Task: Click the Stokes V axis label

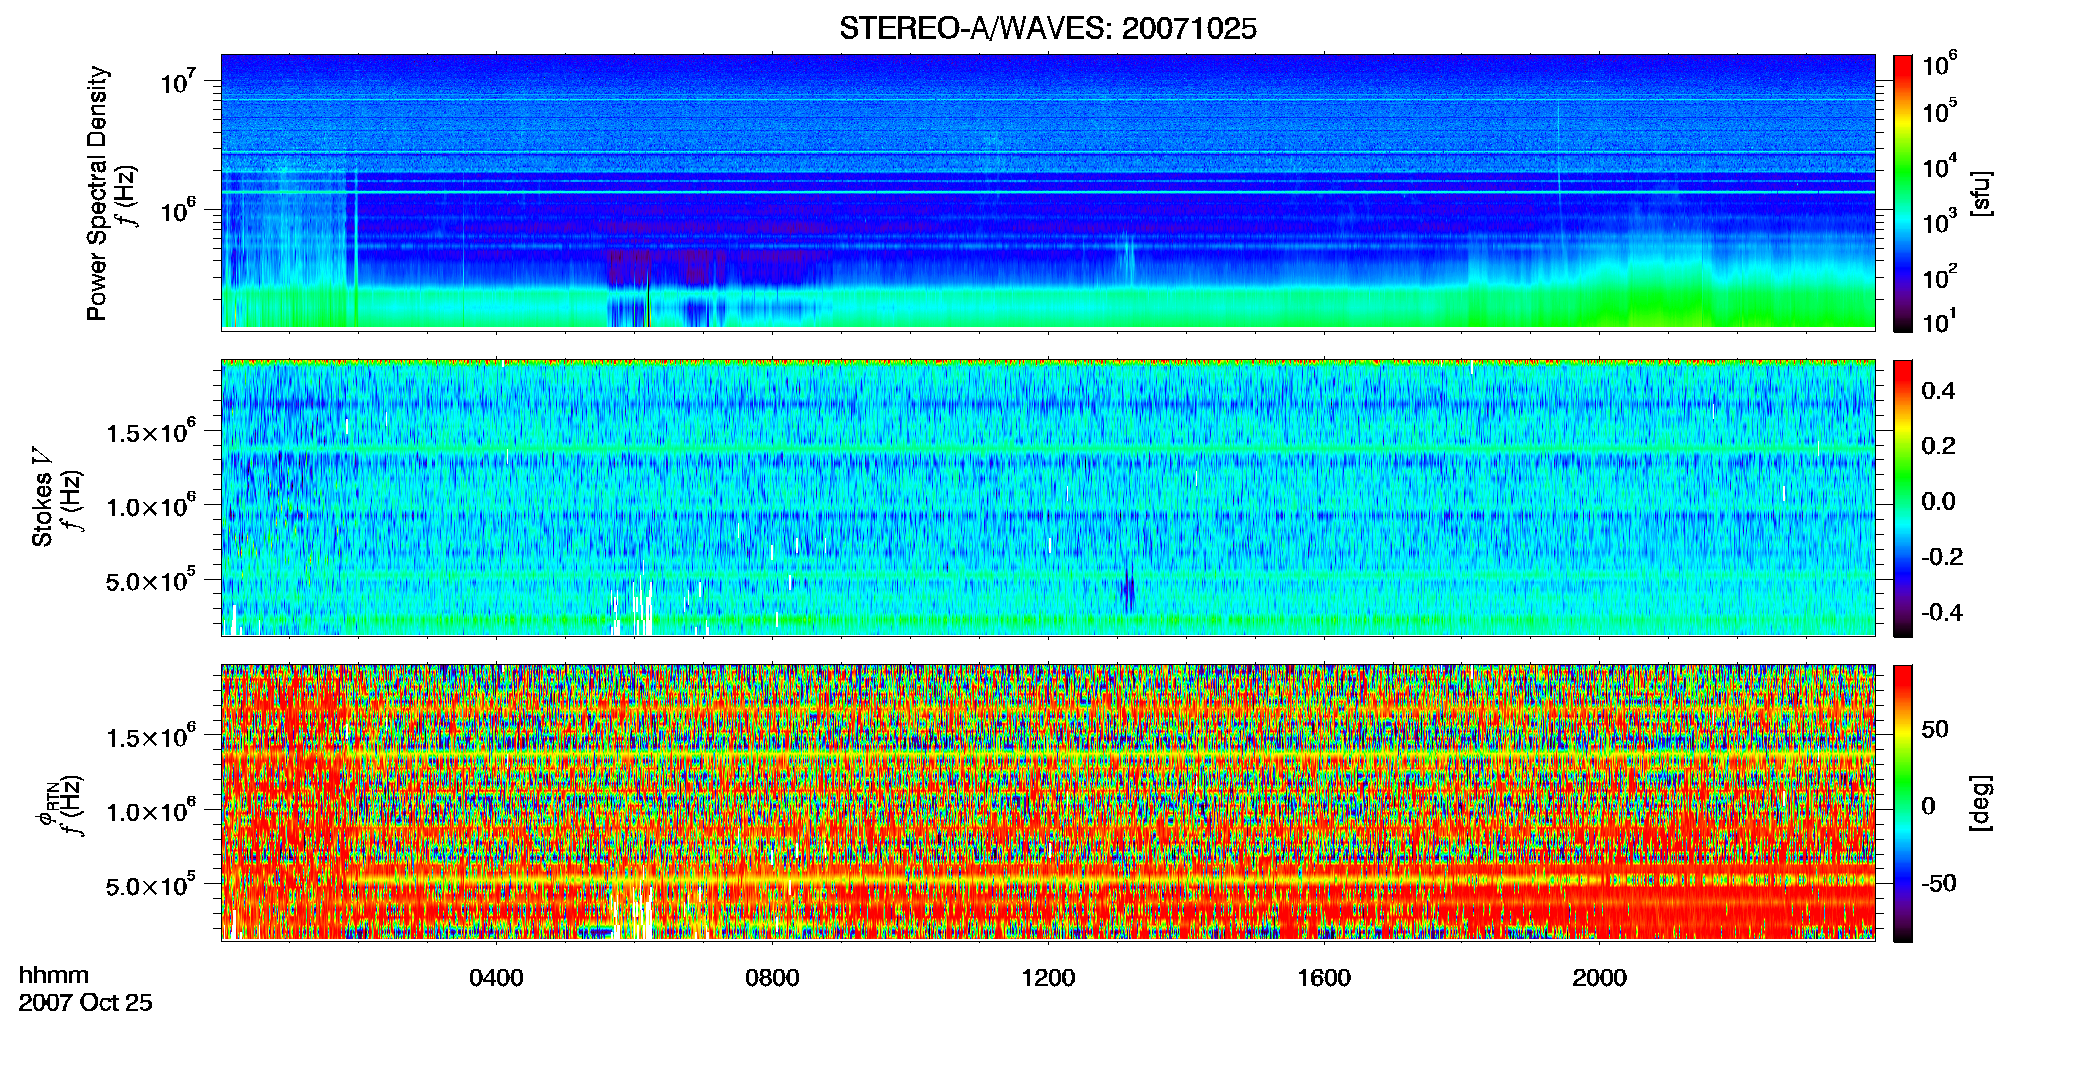Action: point(42,496)
